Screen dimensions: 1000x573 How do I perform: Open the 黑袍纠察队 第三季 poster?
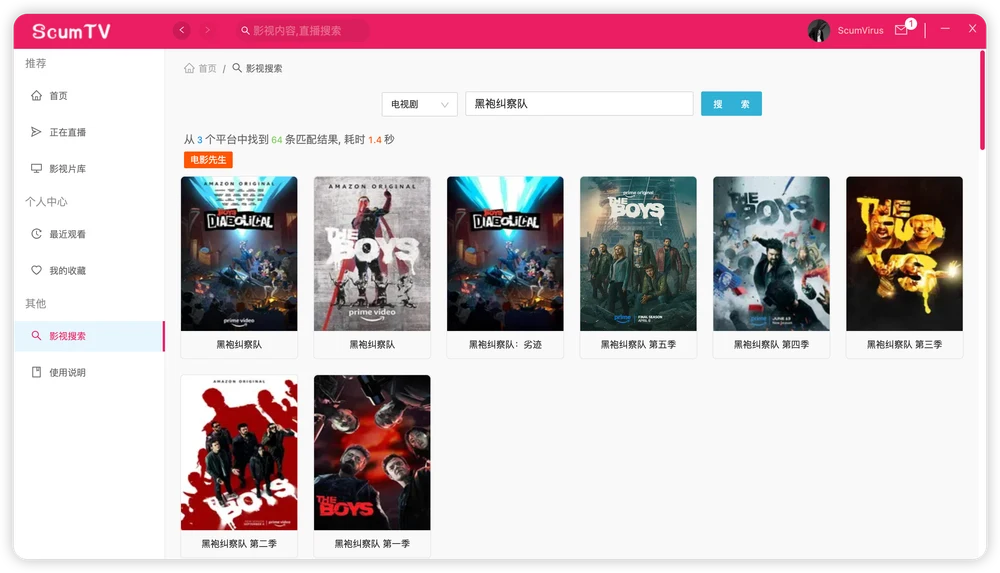click(x=904, y=254)
